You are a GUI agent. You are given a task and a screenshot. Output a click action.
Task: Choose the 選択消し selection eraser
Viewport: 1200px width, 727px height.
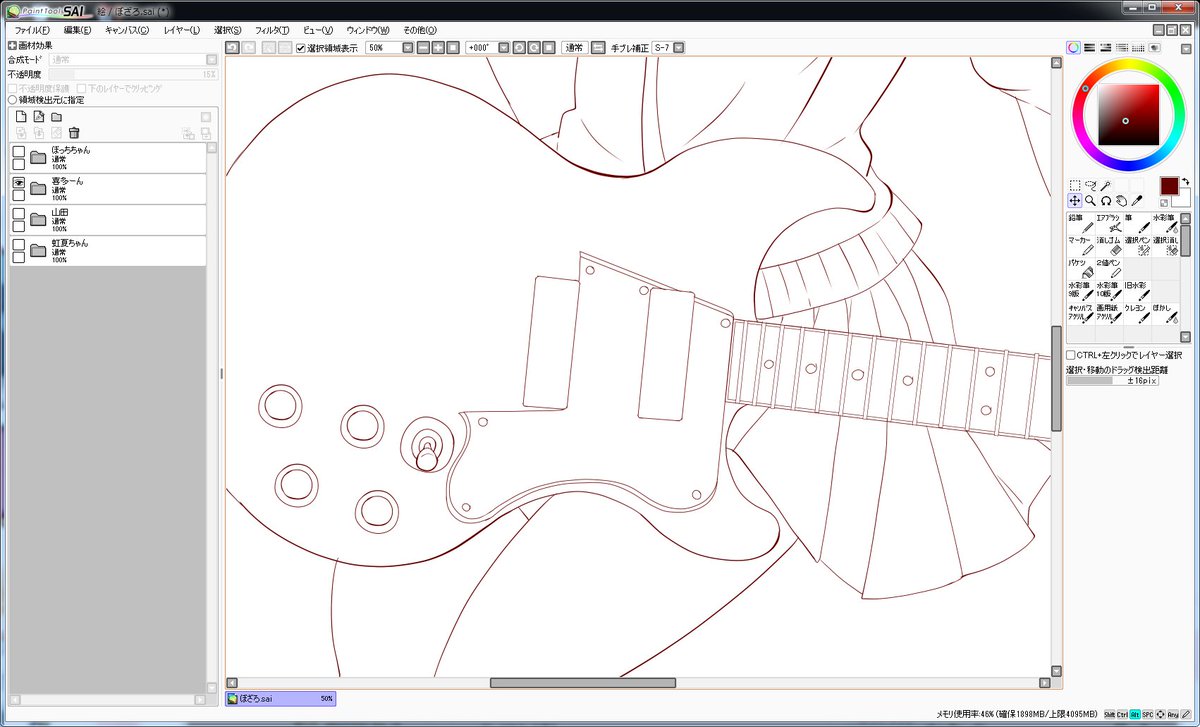pos(1164,246)
